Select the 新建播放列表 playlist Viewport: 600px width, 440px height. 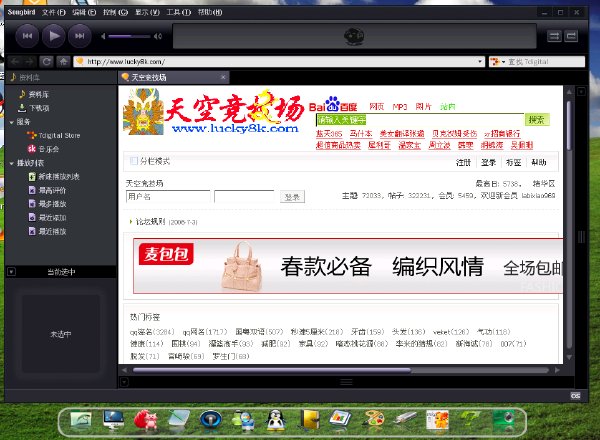pyautogui.click(x=59, y=176)
